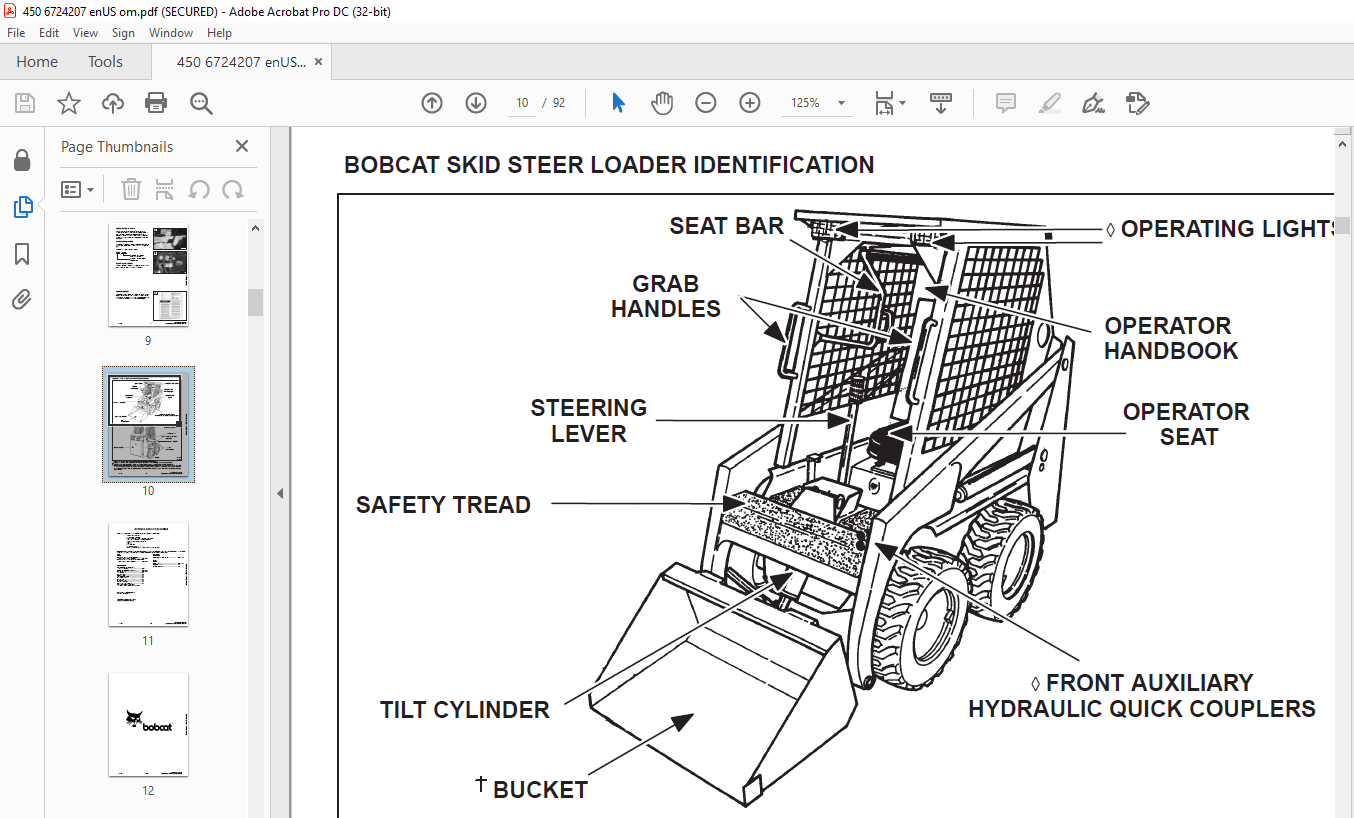This screenshot has width=1354, height=818.
Task: Select the 450 6724207 enUS document tab
Action: pos(241,62)
